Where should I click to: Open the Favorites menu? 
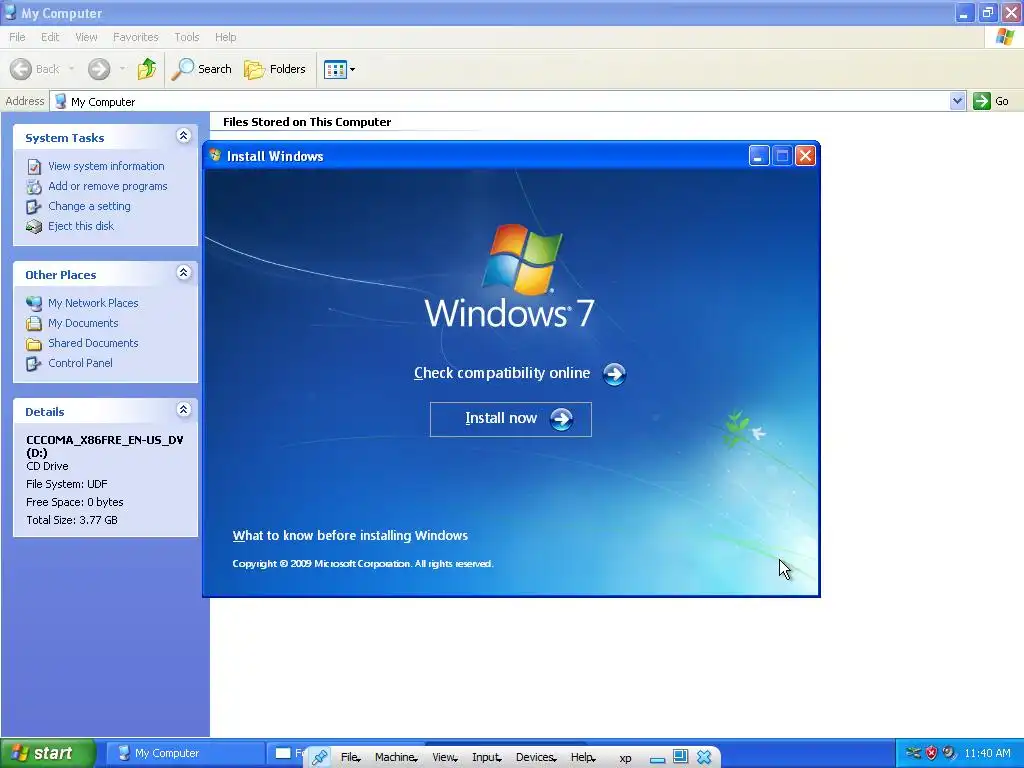[135, 37]
